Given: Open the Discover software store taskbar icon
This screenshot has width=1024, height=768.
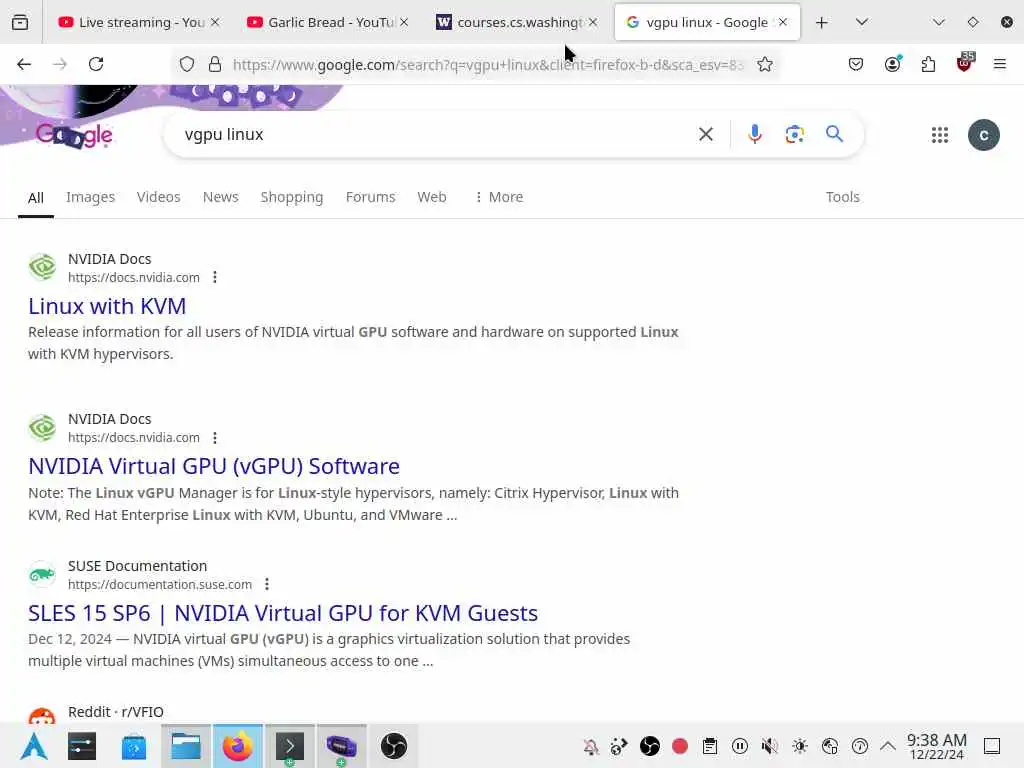Looking at the screenshot, I should pyautogui.click(x=133, y=746).
